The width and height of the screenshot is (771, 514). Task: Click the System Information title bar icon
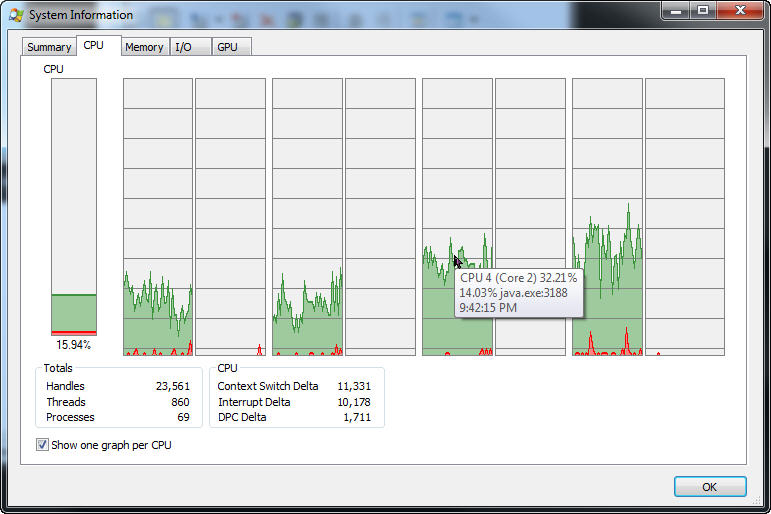pos(16,15)
